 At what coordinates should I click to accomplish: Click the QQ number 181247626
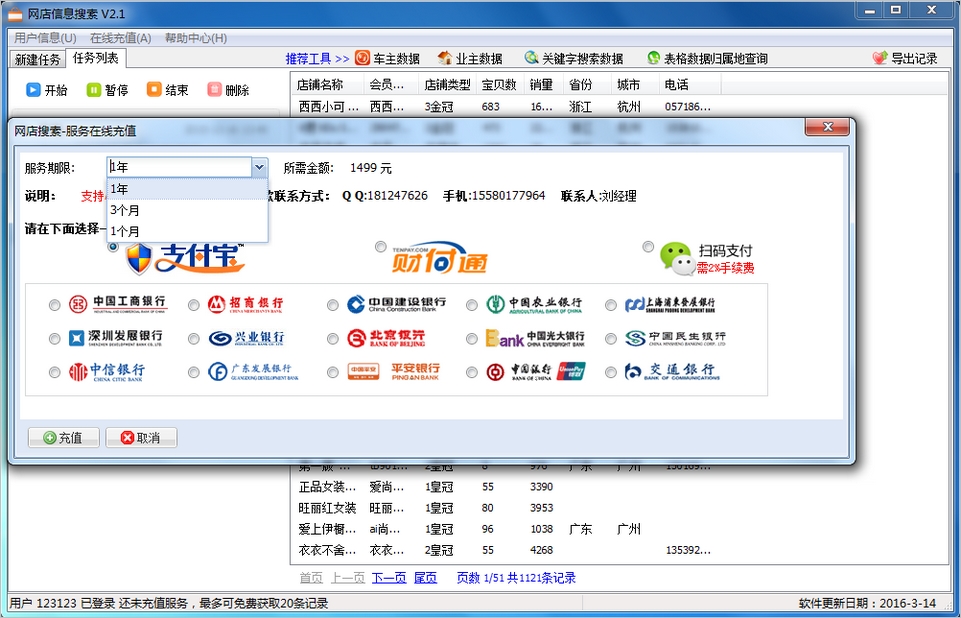click(x=397, y=196)
